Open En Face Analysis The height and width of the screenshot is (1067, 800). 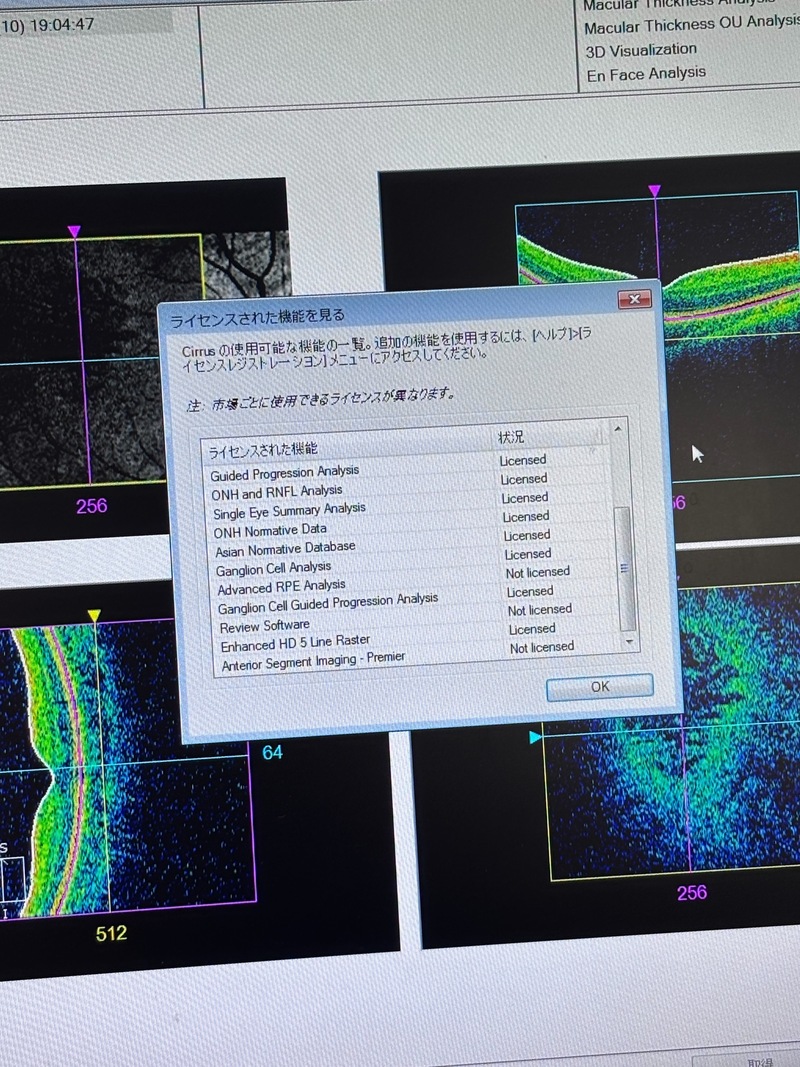646,74
